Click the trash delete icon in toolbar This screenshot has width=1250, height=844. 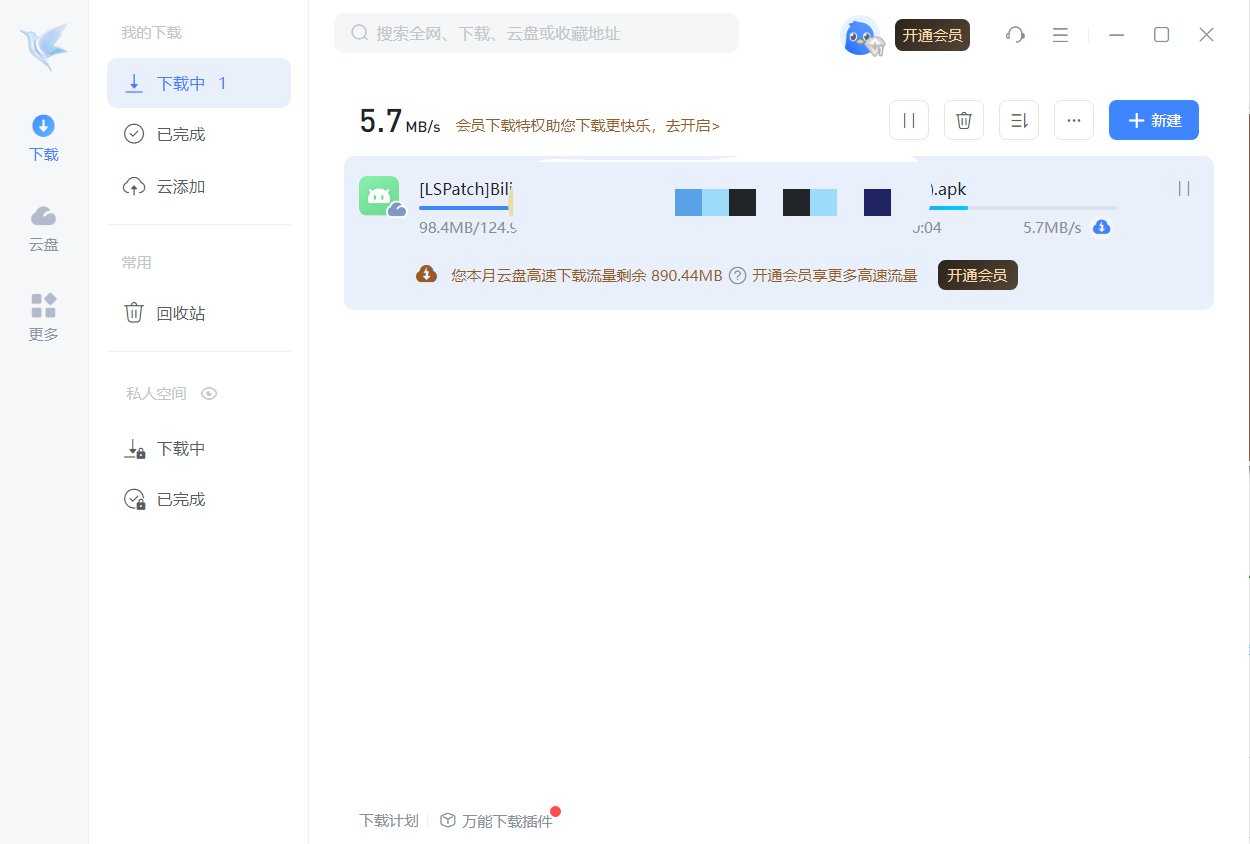tap(963, 120)
